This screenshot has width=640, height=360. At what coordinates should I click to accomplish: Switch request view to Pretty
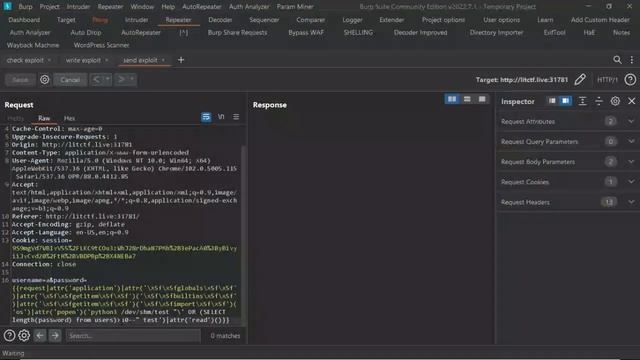[16, 118]
